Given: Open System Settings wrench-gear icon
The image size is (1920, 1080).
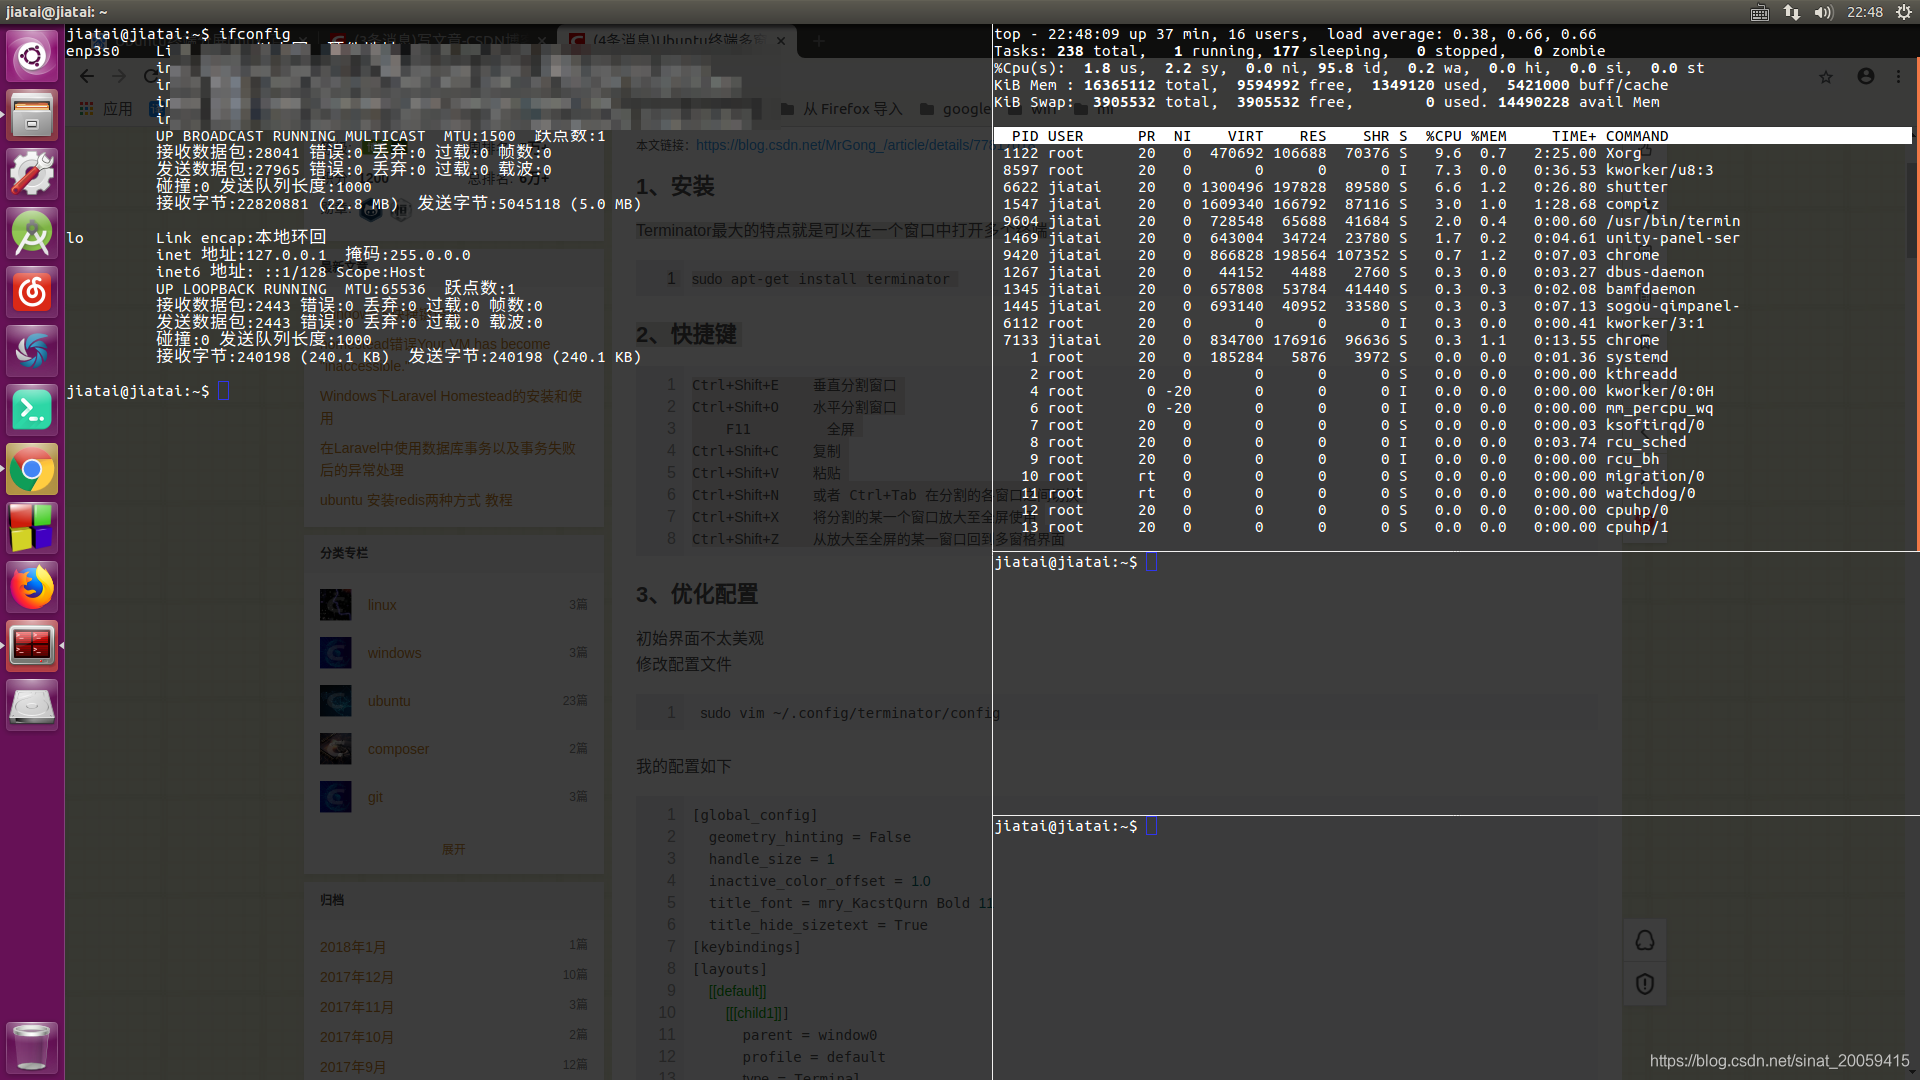Looking at the screenshot, I should (32, 173).
